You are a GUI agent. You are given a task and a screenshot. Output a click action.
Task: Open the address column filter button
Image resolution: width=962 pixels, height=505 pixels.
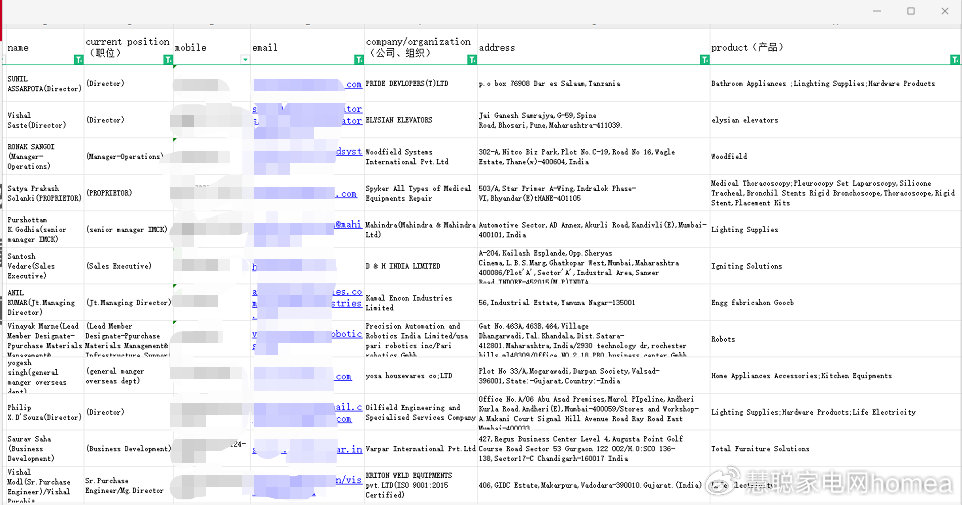coord(704,60)
